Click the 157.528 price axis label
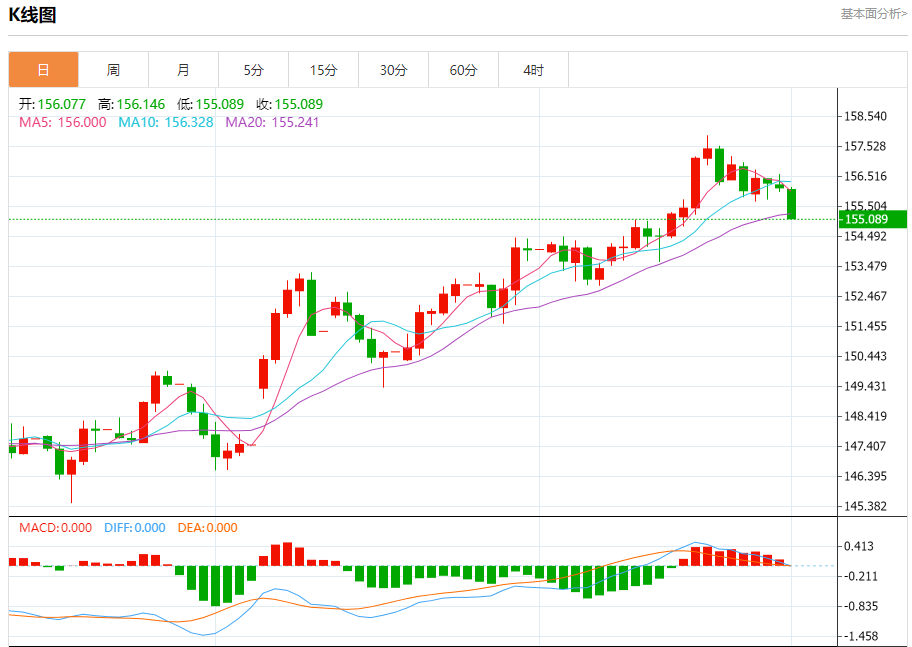912x647 pixels. [865, 146]
